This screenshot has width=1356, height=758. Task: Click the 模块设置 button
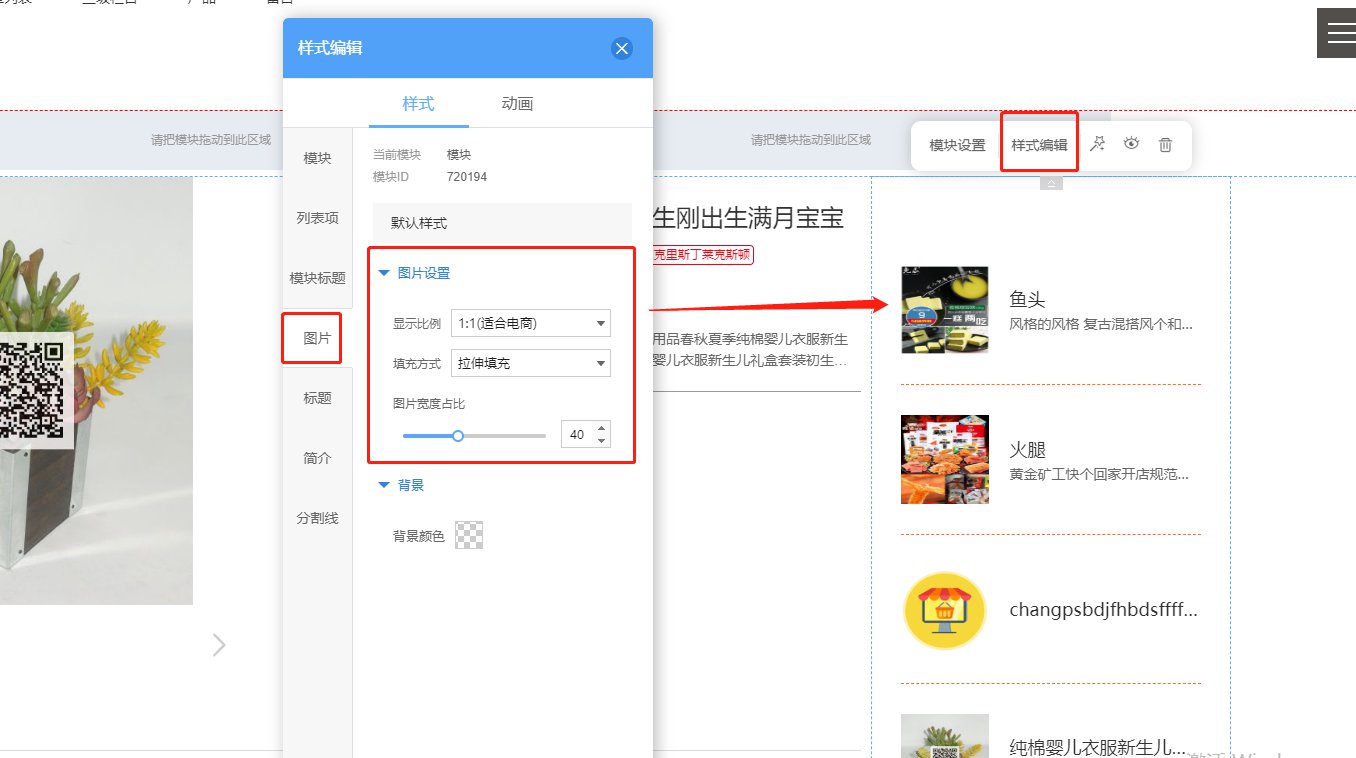click(x=957, y=145)
